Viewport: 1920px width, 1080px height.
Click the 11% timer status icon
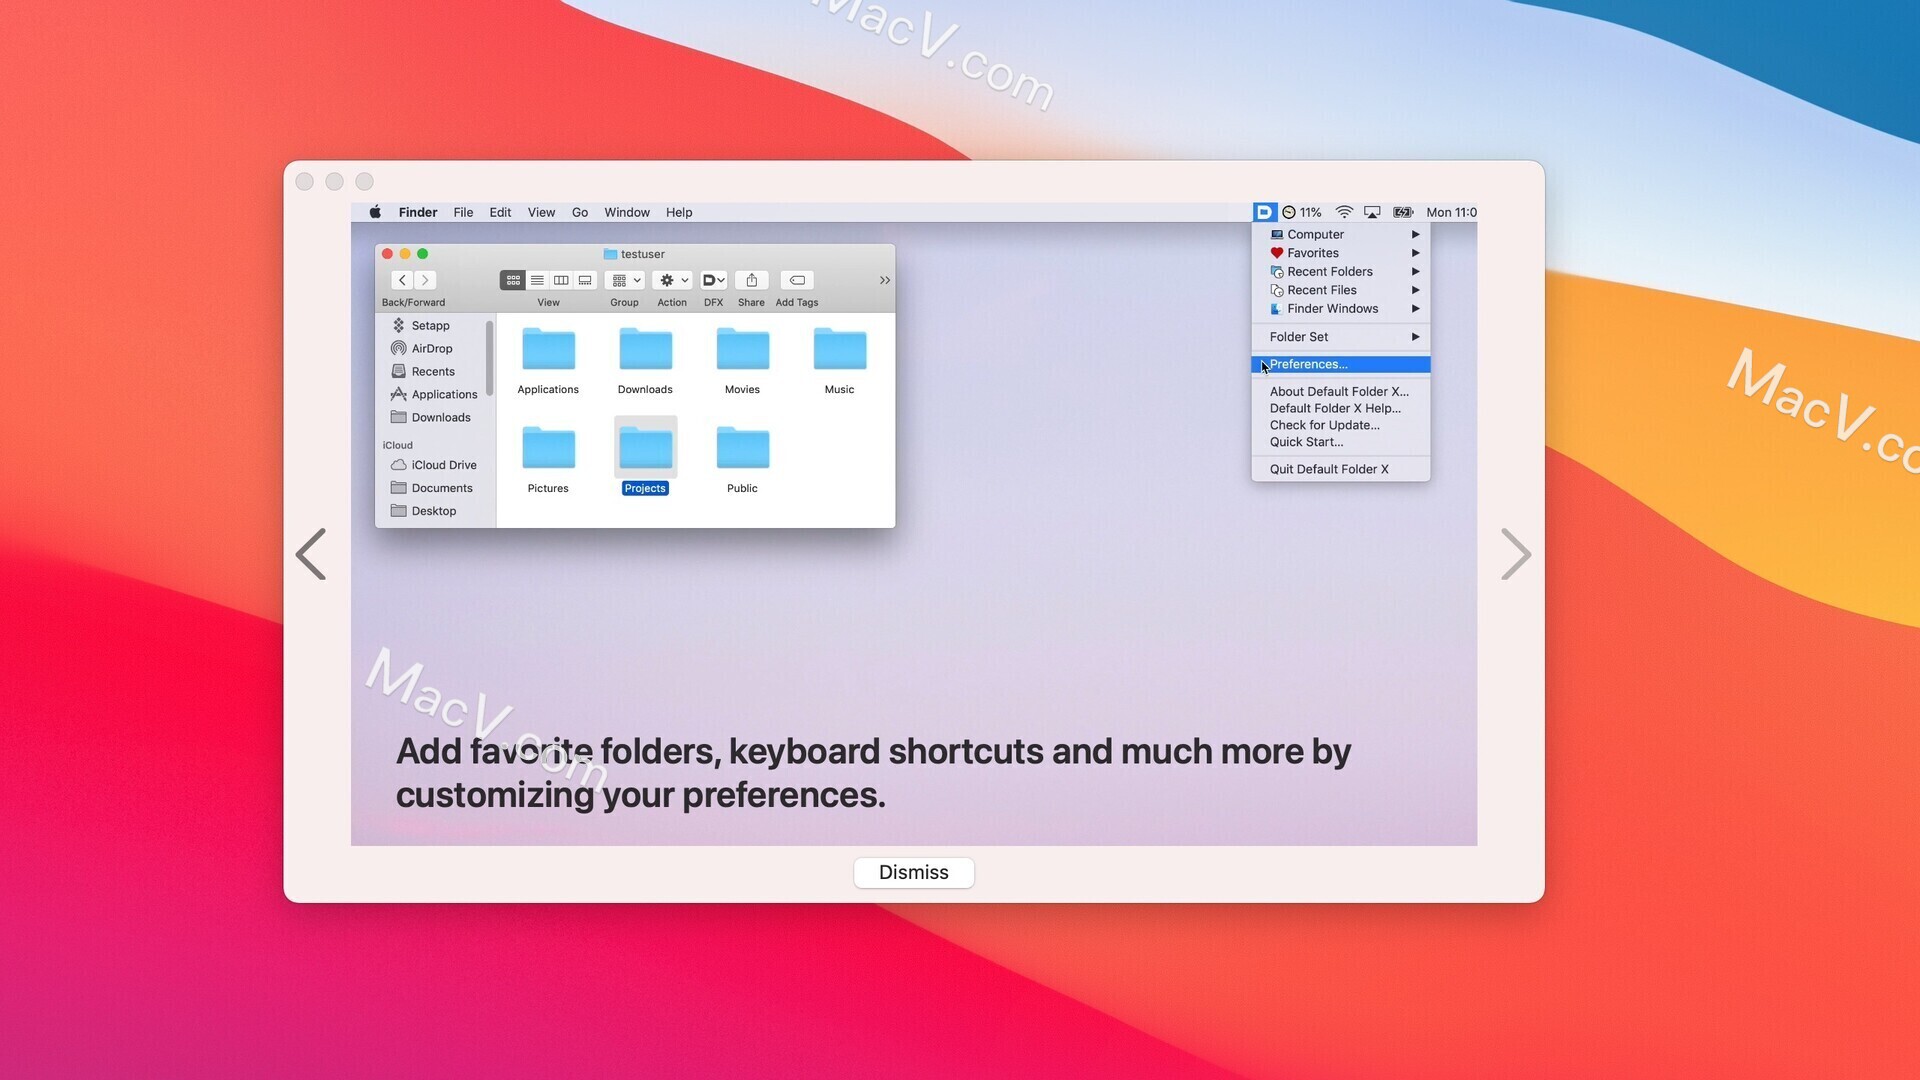coord(1302,212)
